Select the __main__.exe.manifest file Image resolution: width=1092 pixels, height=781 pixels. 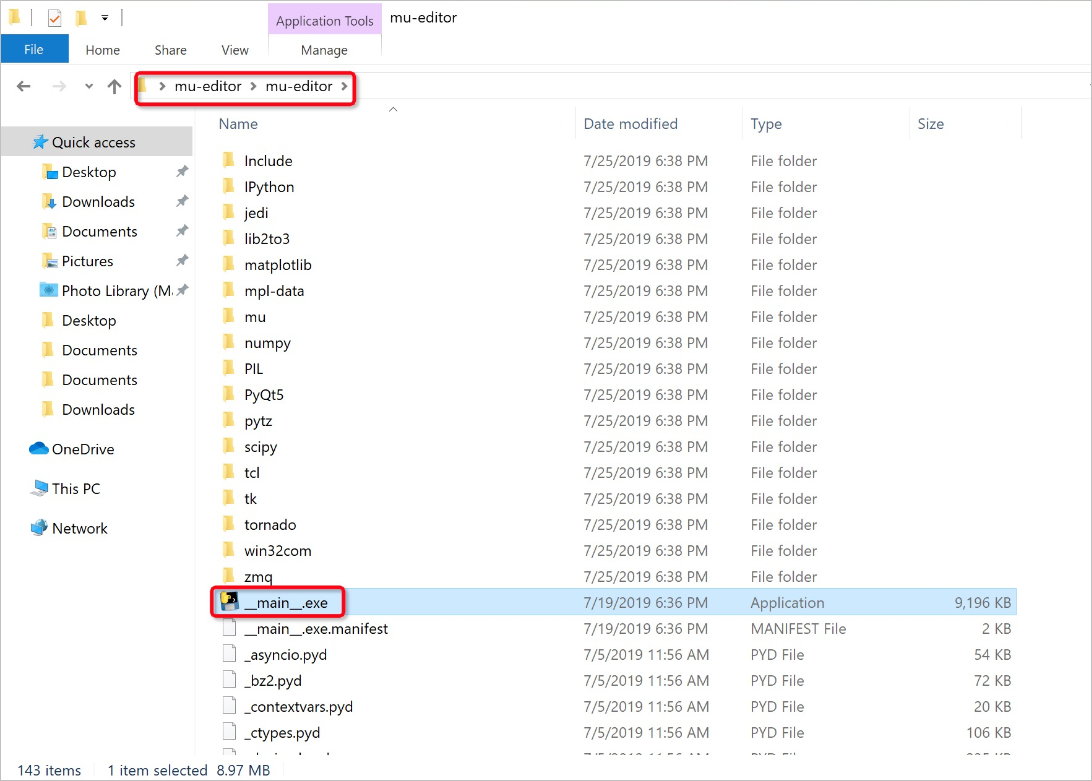tap(316, 629)
